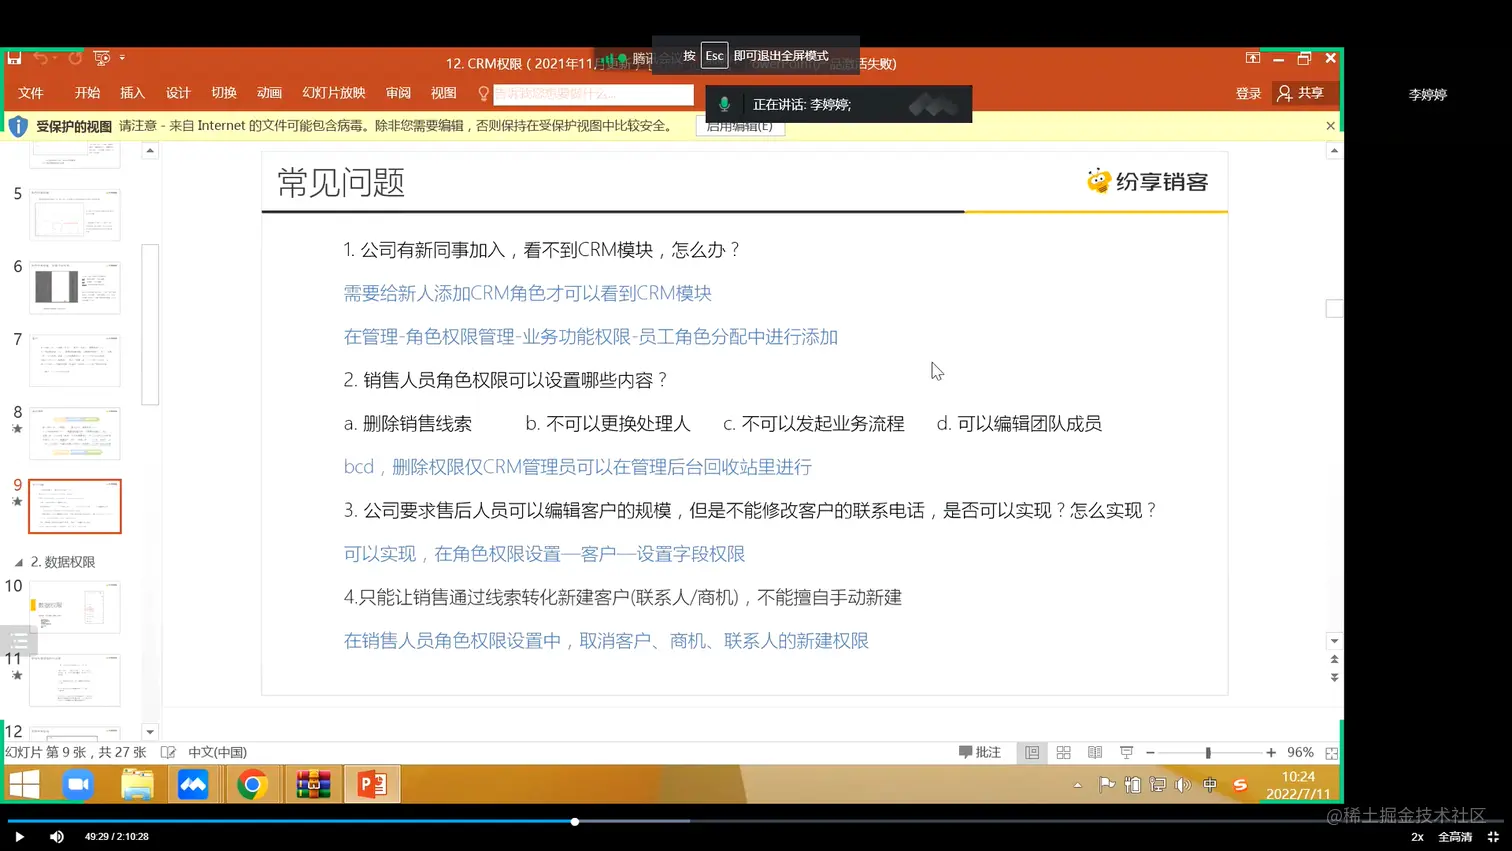Switch to the 开始 ribbon tab
The image size is (1512, 851).
(x=87, y=93)
